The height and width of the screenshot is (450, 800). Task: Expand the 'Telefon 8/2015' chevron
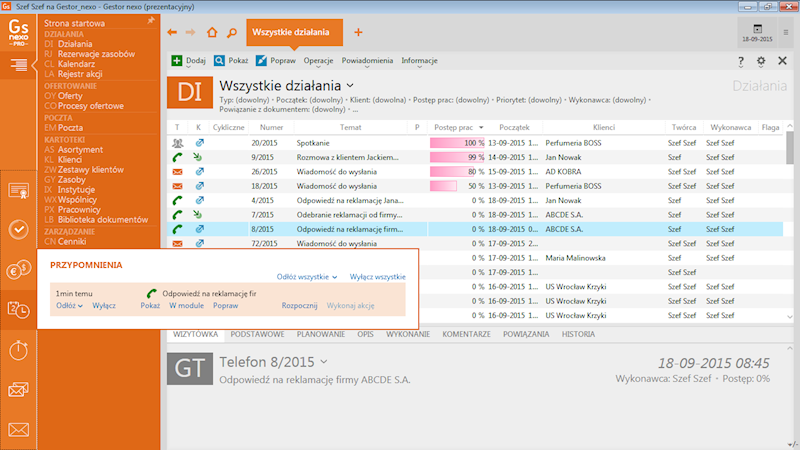pyautogui.click(x=324, y=361)
